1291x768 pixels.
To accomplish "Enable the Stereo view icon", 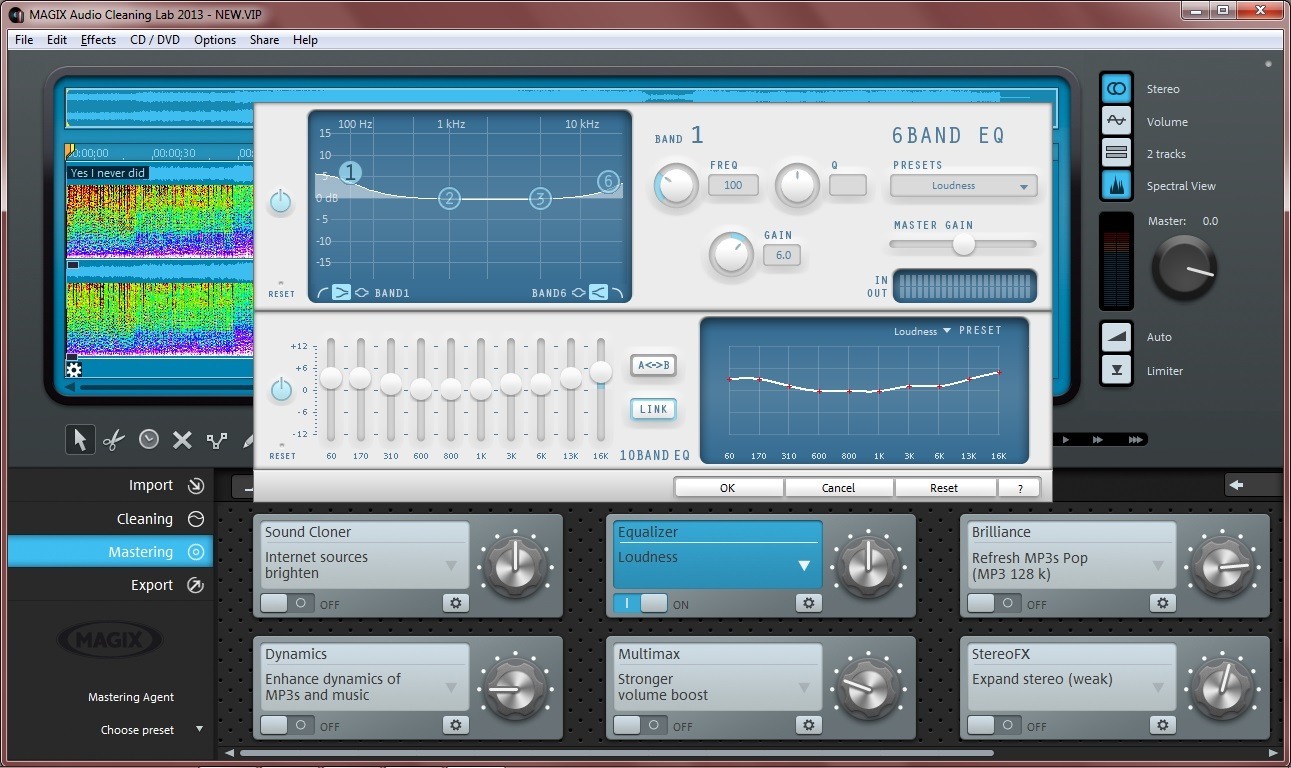I will tap(1116, 89).
